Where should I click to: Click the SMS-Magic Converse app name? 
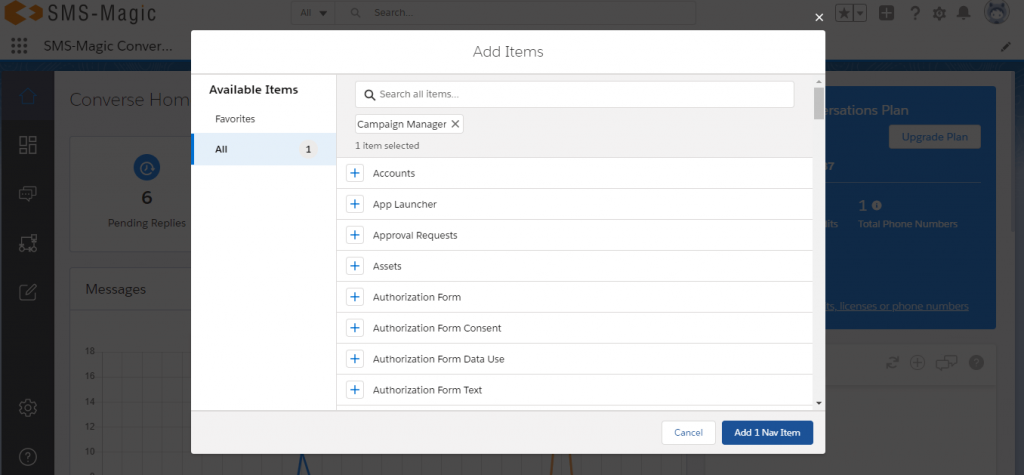pyautogui.click(x=108, y=46)
